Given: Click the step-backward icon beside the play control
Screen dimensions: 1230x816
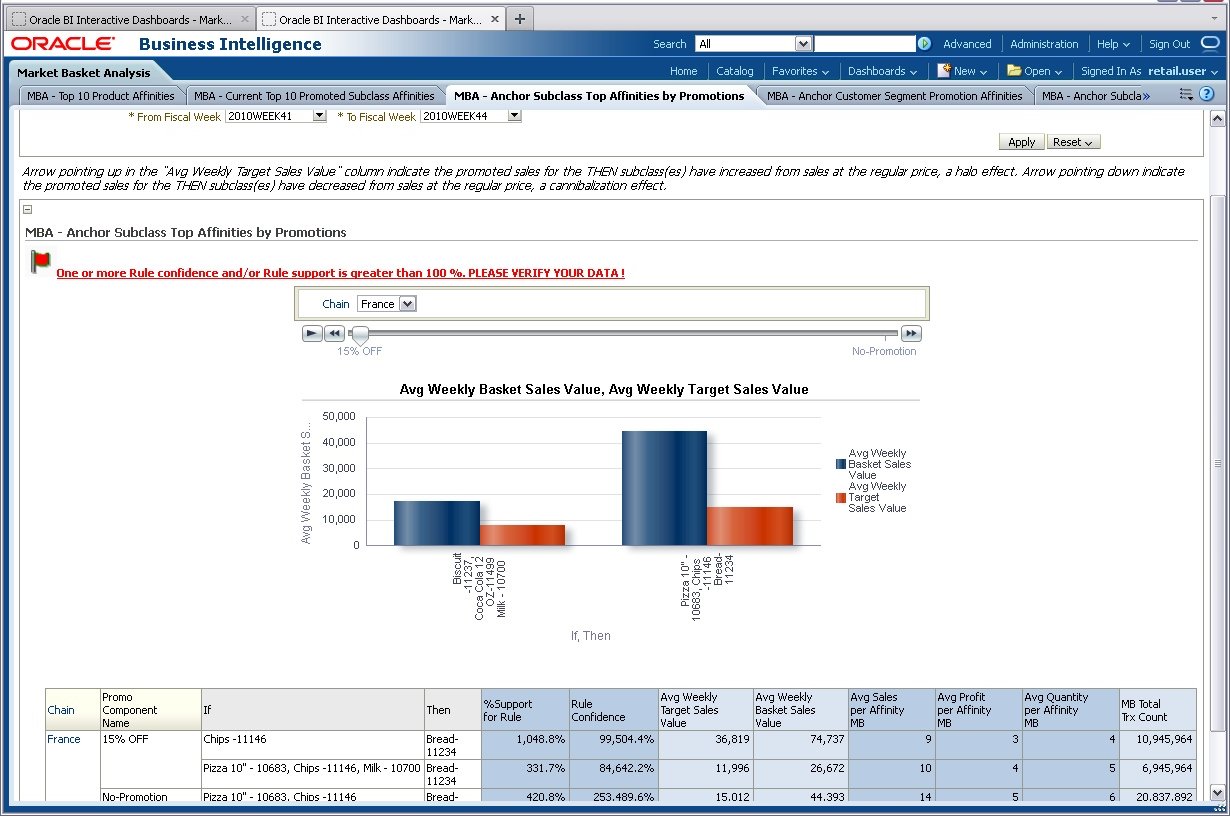Looking at the screenshot, I should [334, 333].
